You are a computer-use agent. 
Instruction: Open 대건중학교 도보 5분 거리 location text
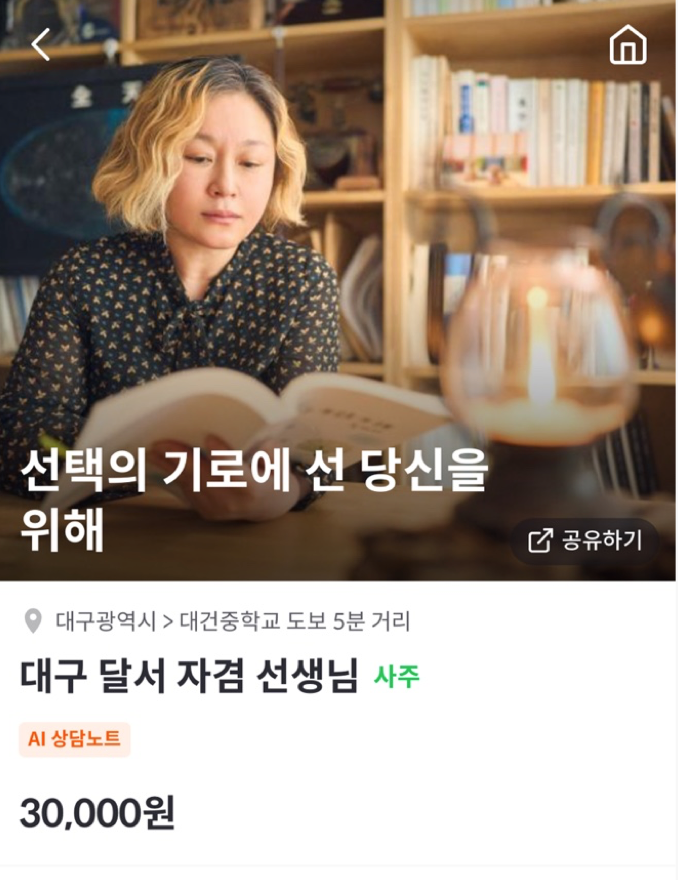(295, 621)
